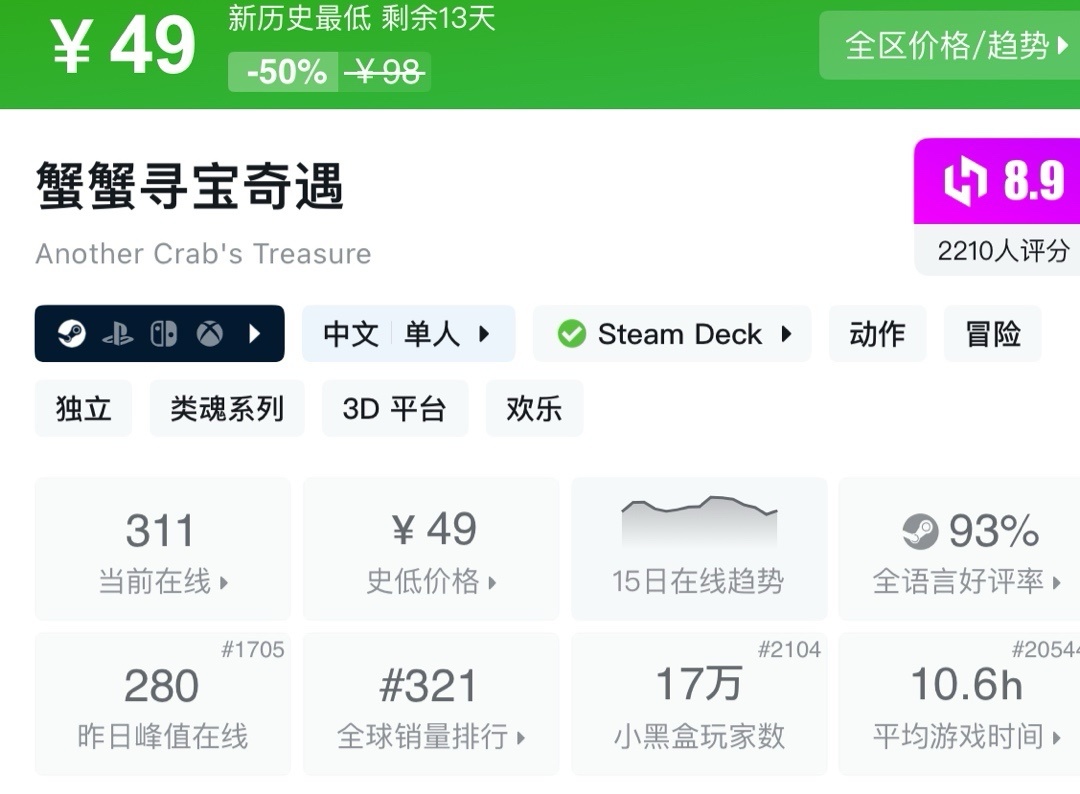Click the Xiaoheihe logo beside 8.9 score

[965, 182]
